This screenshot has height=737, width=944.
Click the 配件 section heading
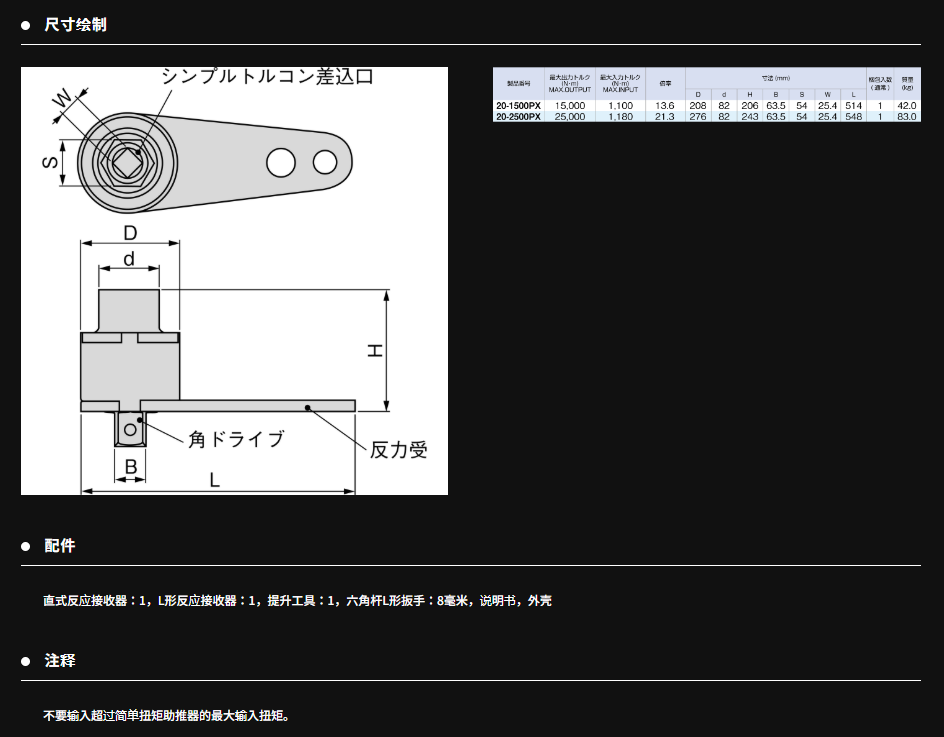(60, 546)
